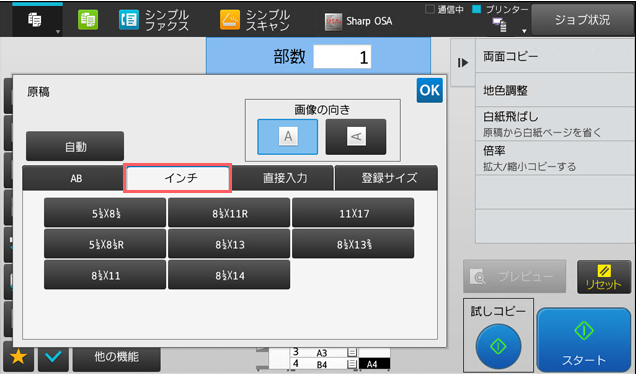This screenshot has width=636, height=374.
Task: Choose portrait image orientation A
Action: point(288,137)
